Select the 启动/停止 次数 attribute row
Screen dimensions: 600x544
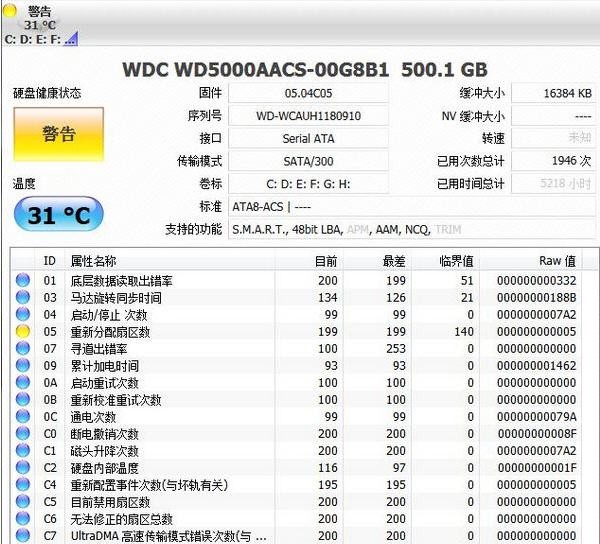pos(297,314)
